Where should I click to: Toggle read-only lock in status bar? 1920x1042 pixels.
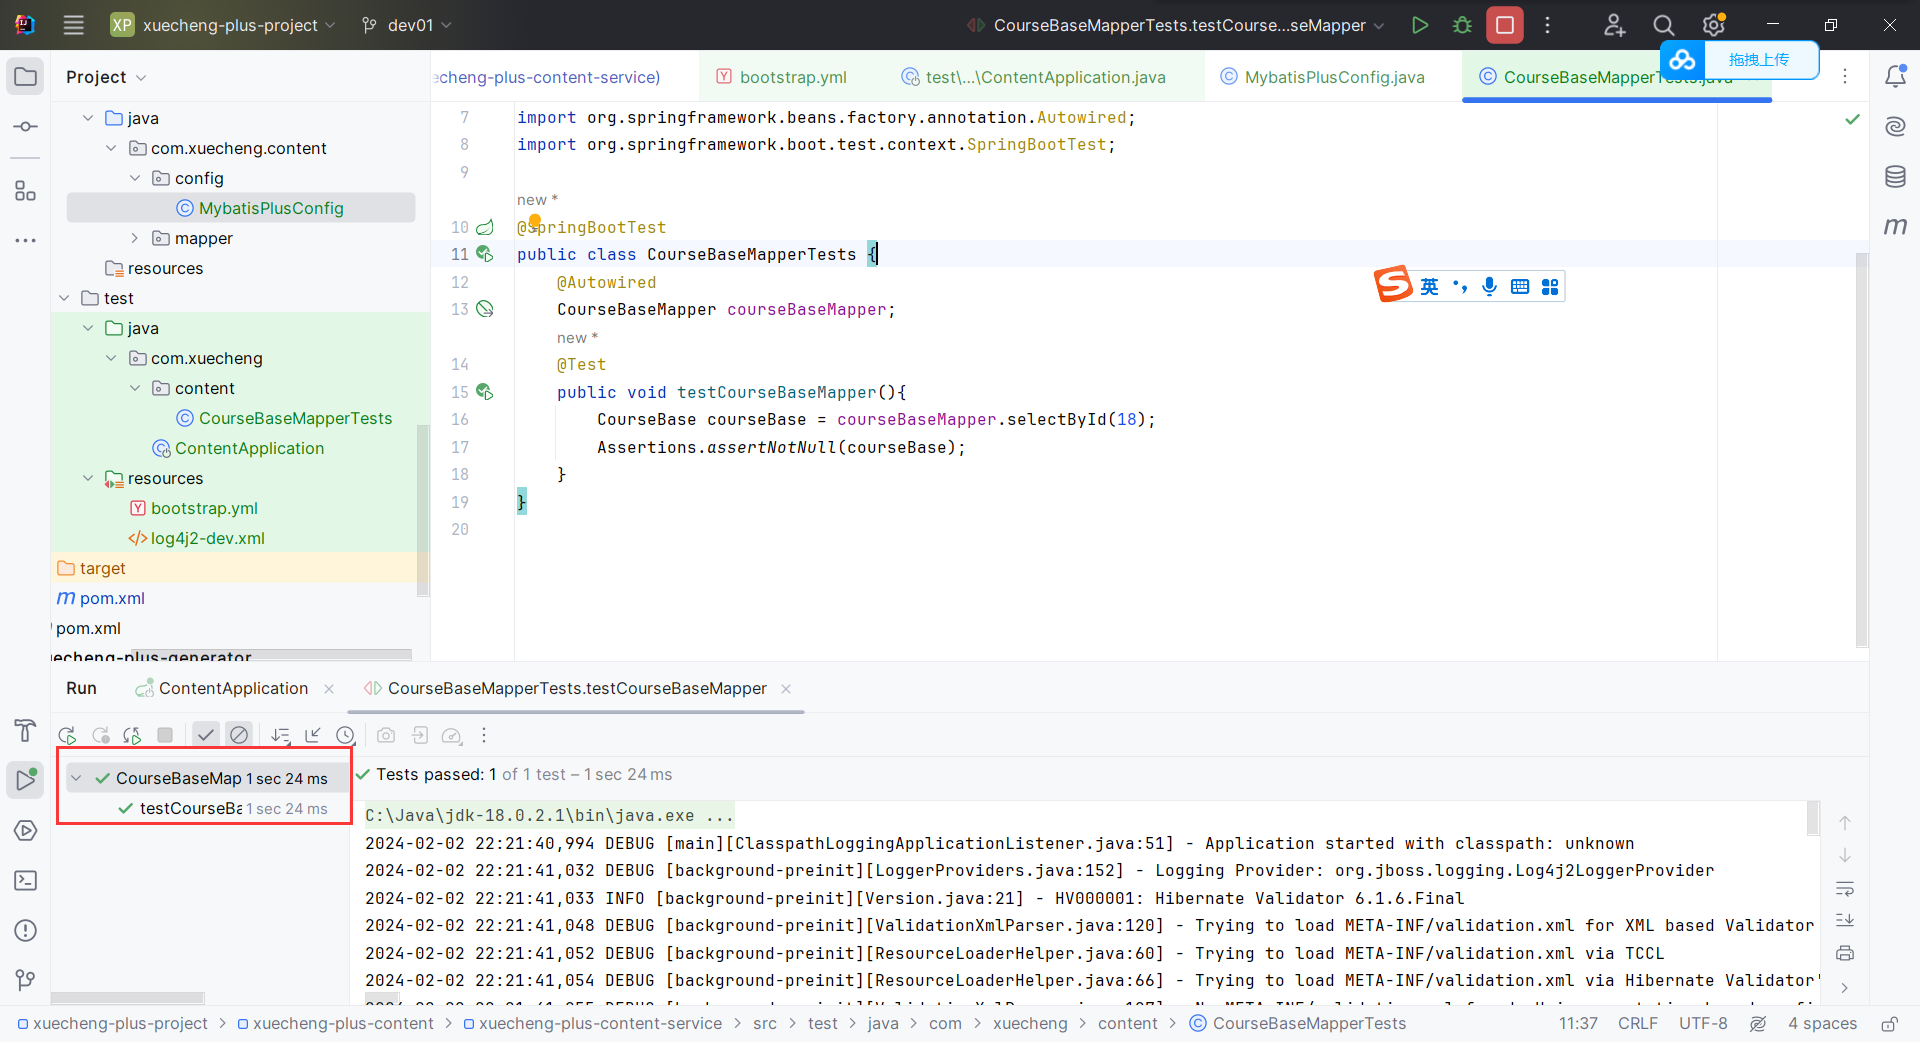(1889, 1024)
